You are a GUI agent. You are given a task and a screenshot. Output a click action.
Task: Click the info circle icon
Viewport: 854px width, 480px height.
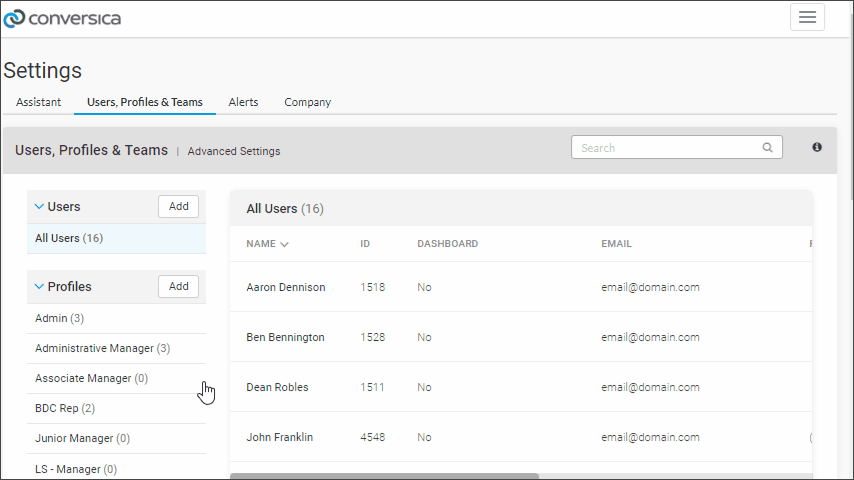pyautogui.click(x=817, y=147)
